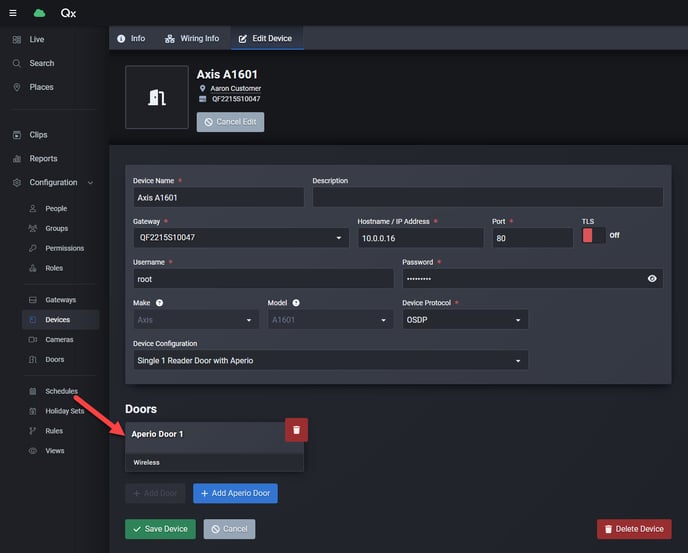Switch to the Wiring Info tab

tap(192, 38)
